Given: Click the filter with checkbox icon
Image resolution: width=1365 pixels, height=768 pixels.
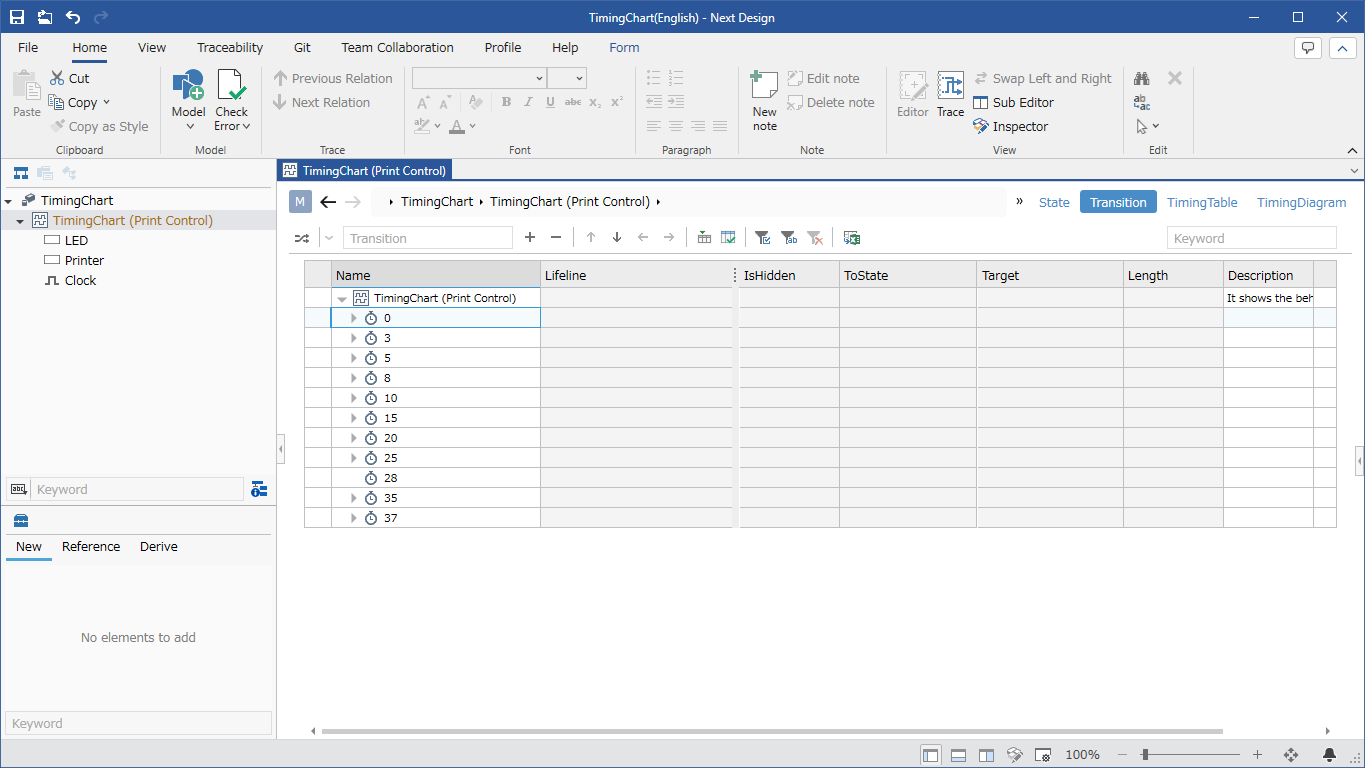Looking at the screenshot, I should coord(763,237).
